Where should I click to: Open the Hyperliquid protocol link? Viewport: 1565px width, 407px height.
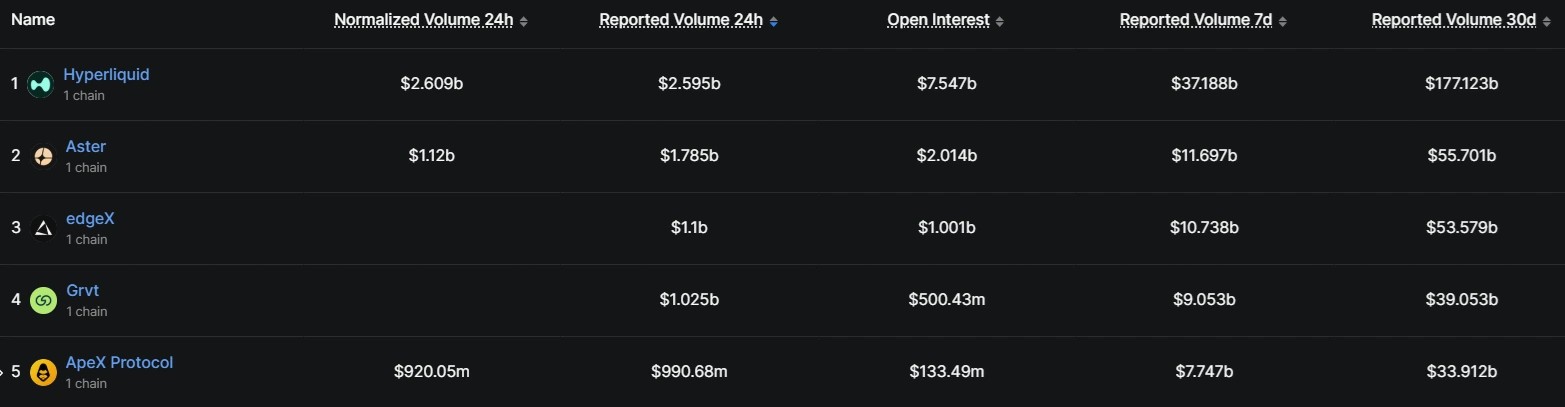tap(106, 75)
